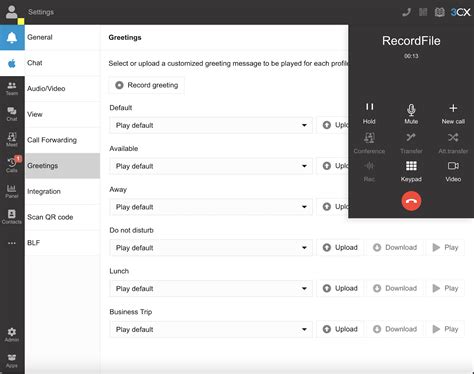
Task: Open Meet in the left sidebar
Action: [12, 140]
